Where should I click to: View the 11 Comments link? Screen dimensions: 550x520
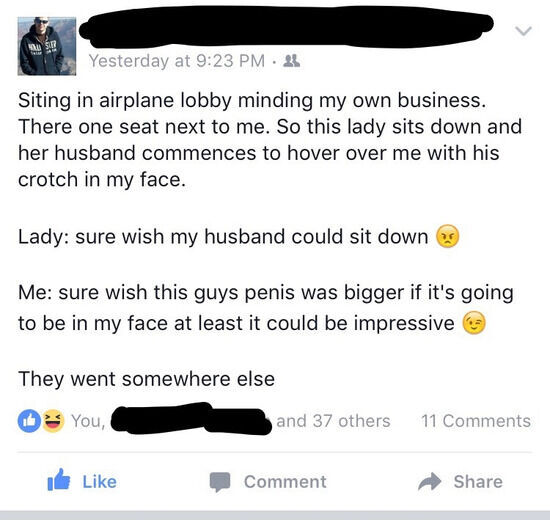tap(476, 421)
